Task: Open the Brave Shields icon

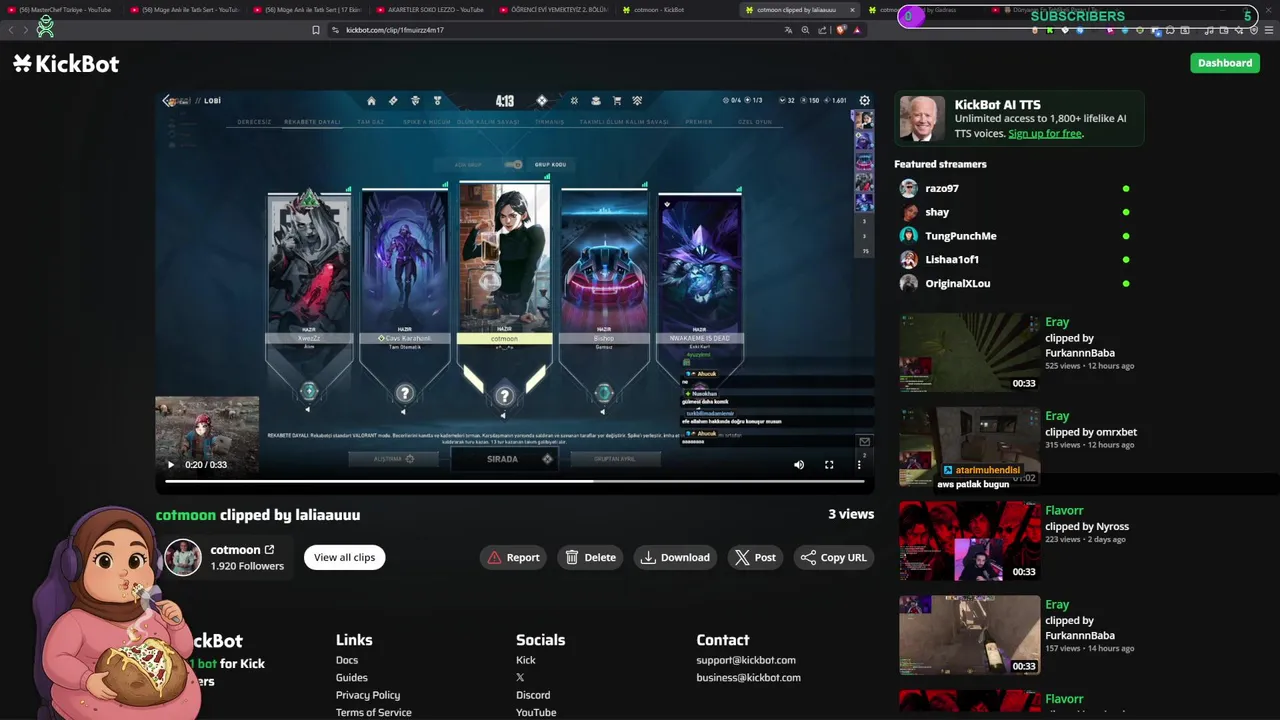Action: coord(841,30)
